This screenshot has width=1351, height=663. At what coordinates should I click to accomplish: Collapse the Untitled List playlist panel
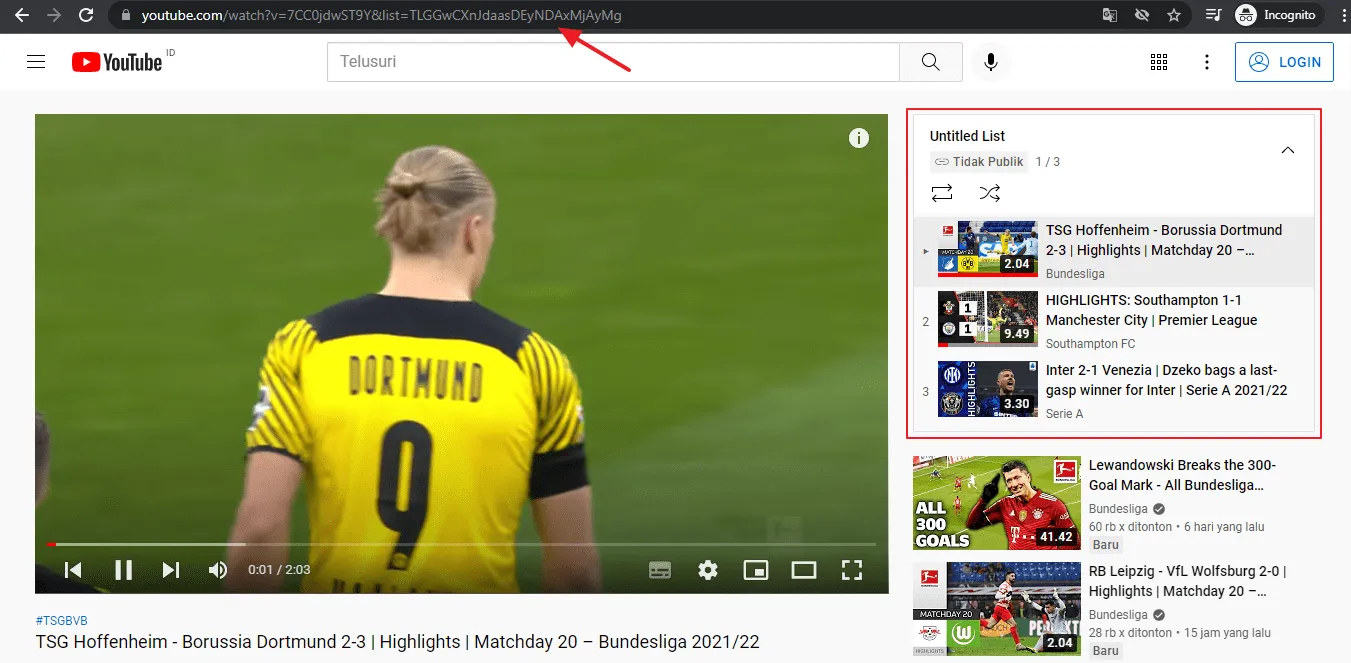click(1288, 150)
